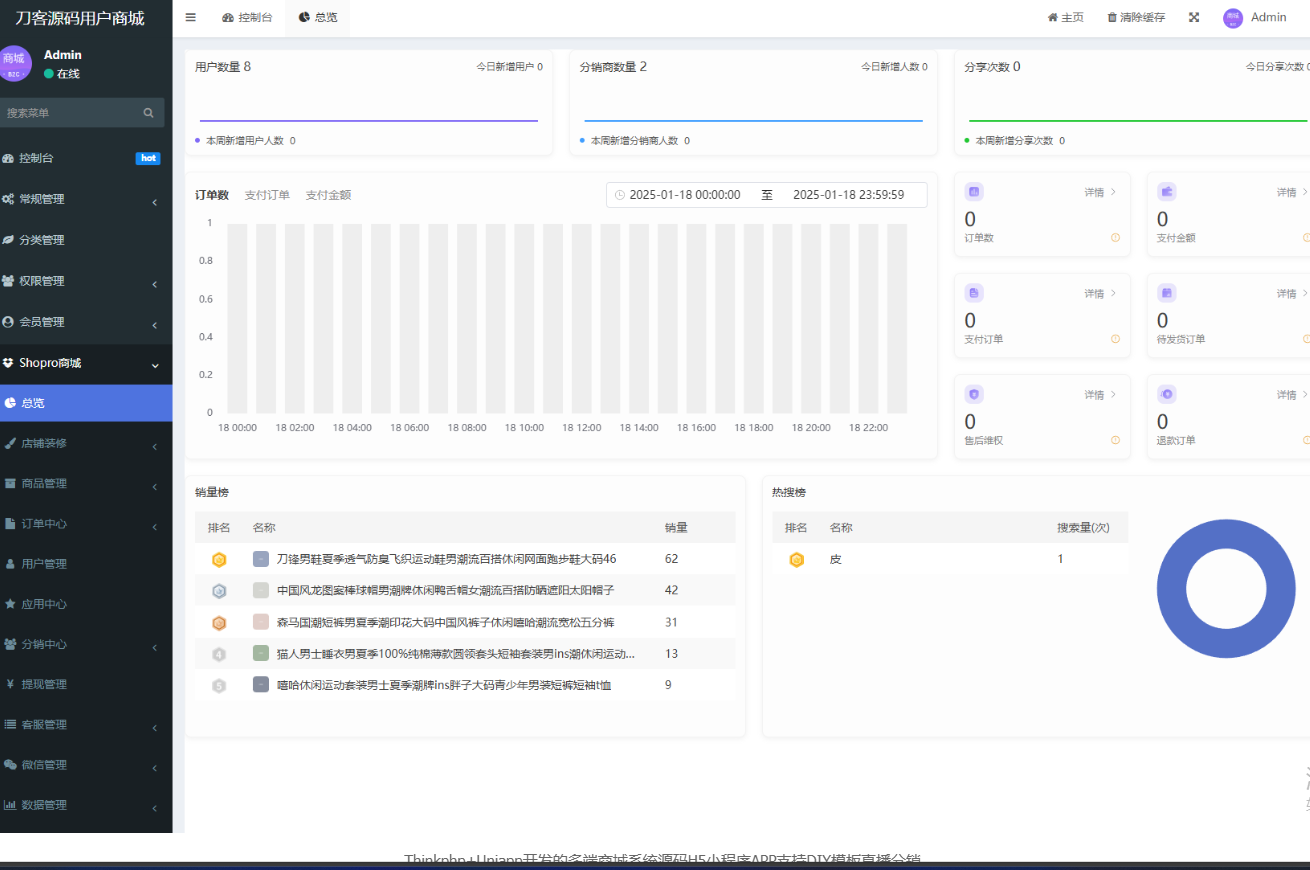Screen dimensions: 1310x870
Task: Expand the 会员管理 sidebar menu
Action: (86, 322)
